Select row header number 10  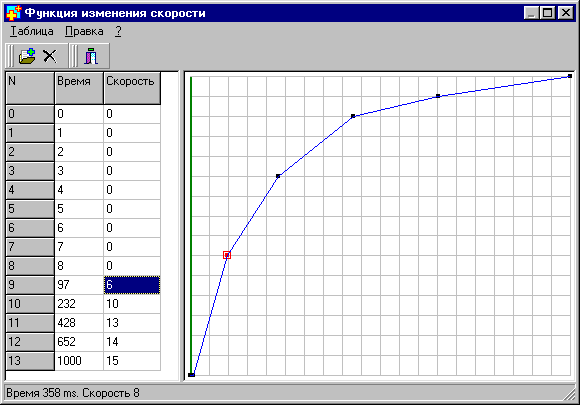pyautogui.click(x=30, y=304)
